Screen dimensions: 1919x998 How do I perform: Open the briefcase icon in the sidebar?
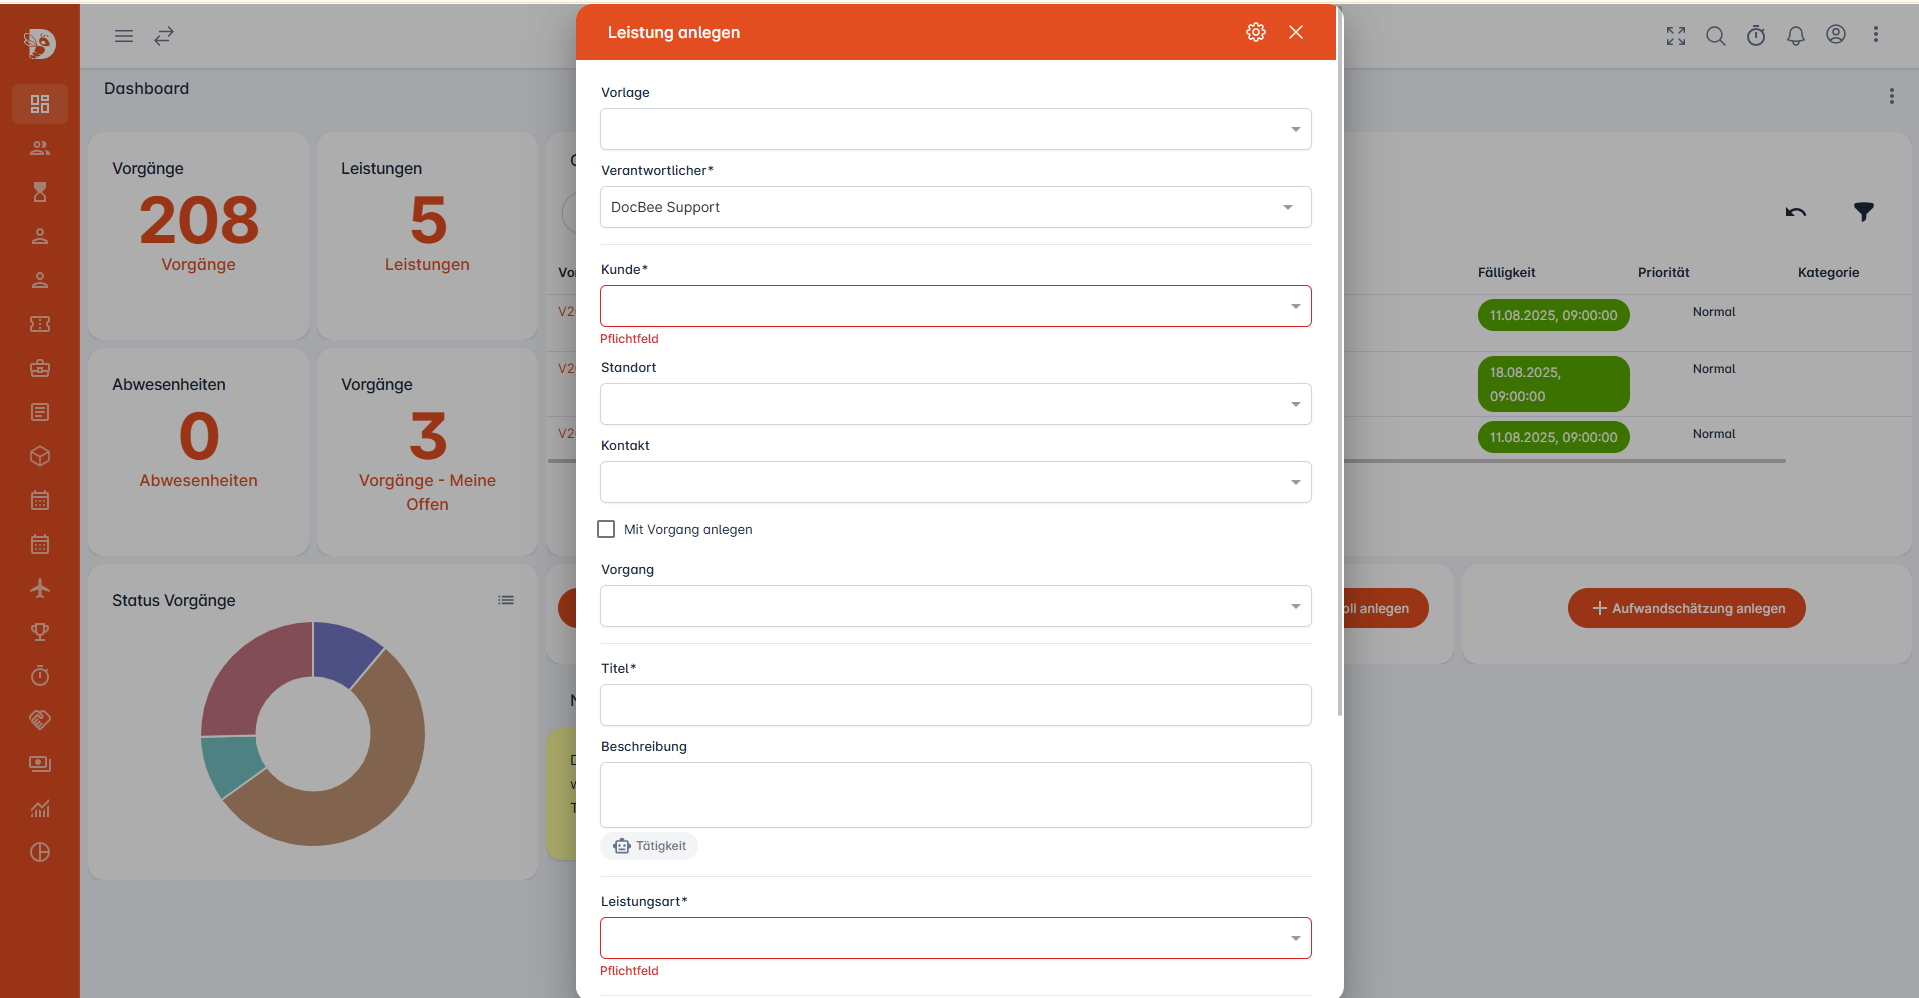point(40,368)
